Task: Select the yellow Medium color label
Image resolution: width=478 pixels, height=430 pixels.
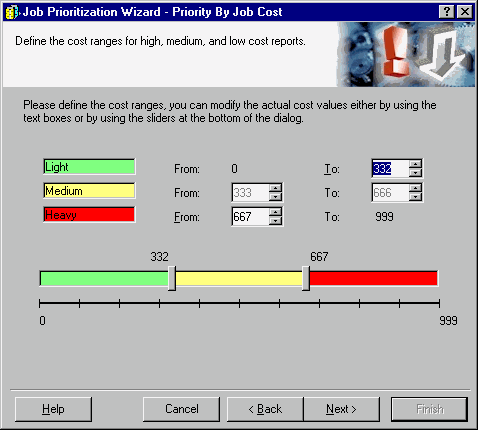Action: click(89, 191)
